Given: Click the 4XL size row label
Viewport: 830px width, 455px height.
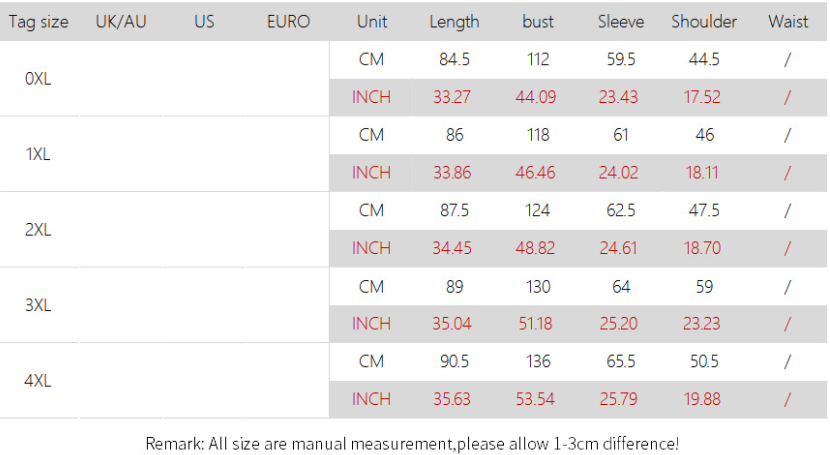Looking at the screenshot, I should [x=38, y=380].
